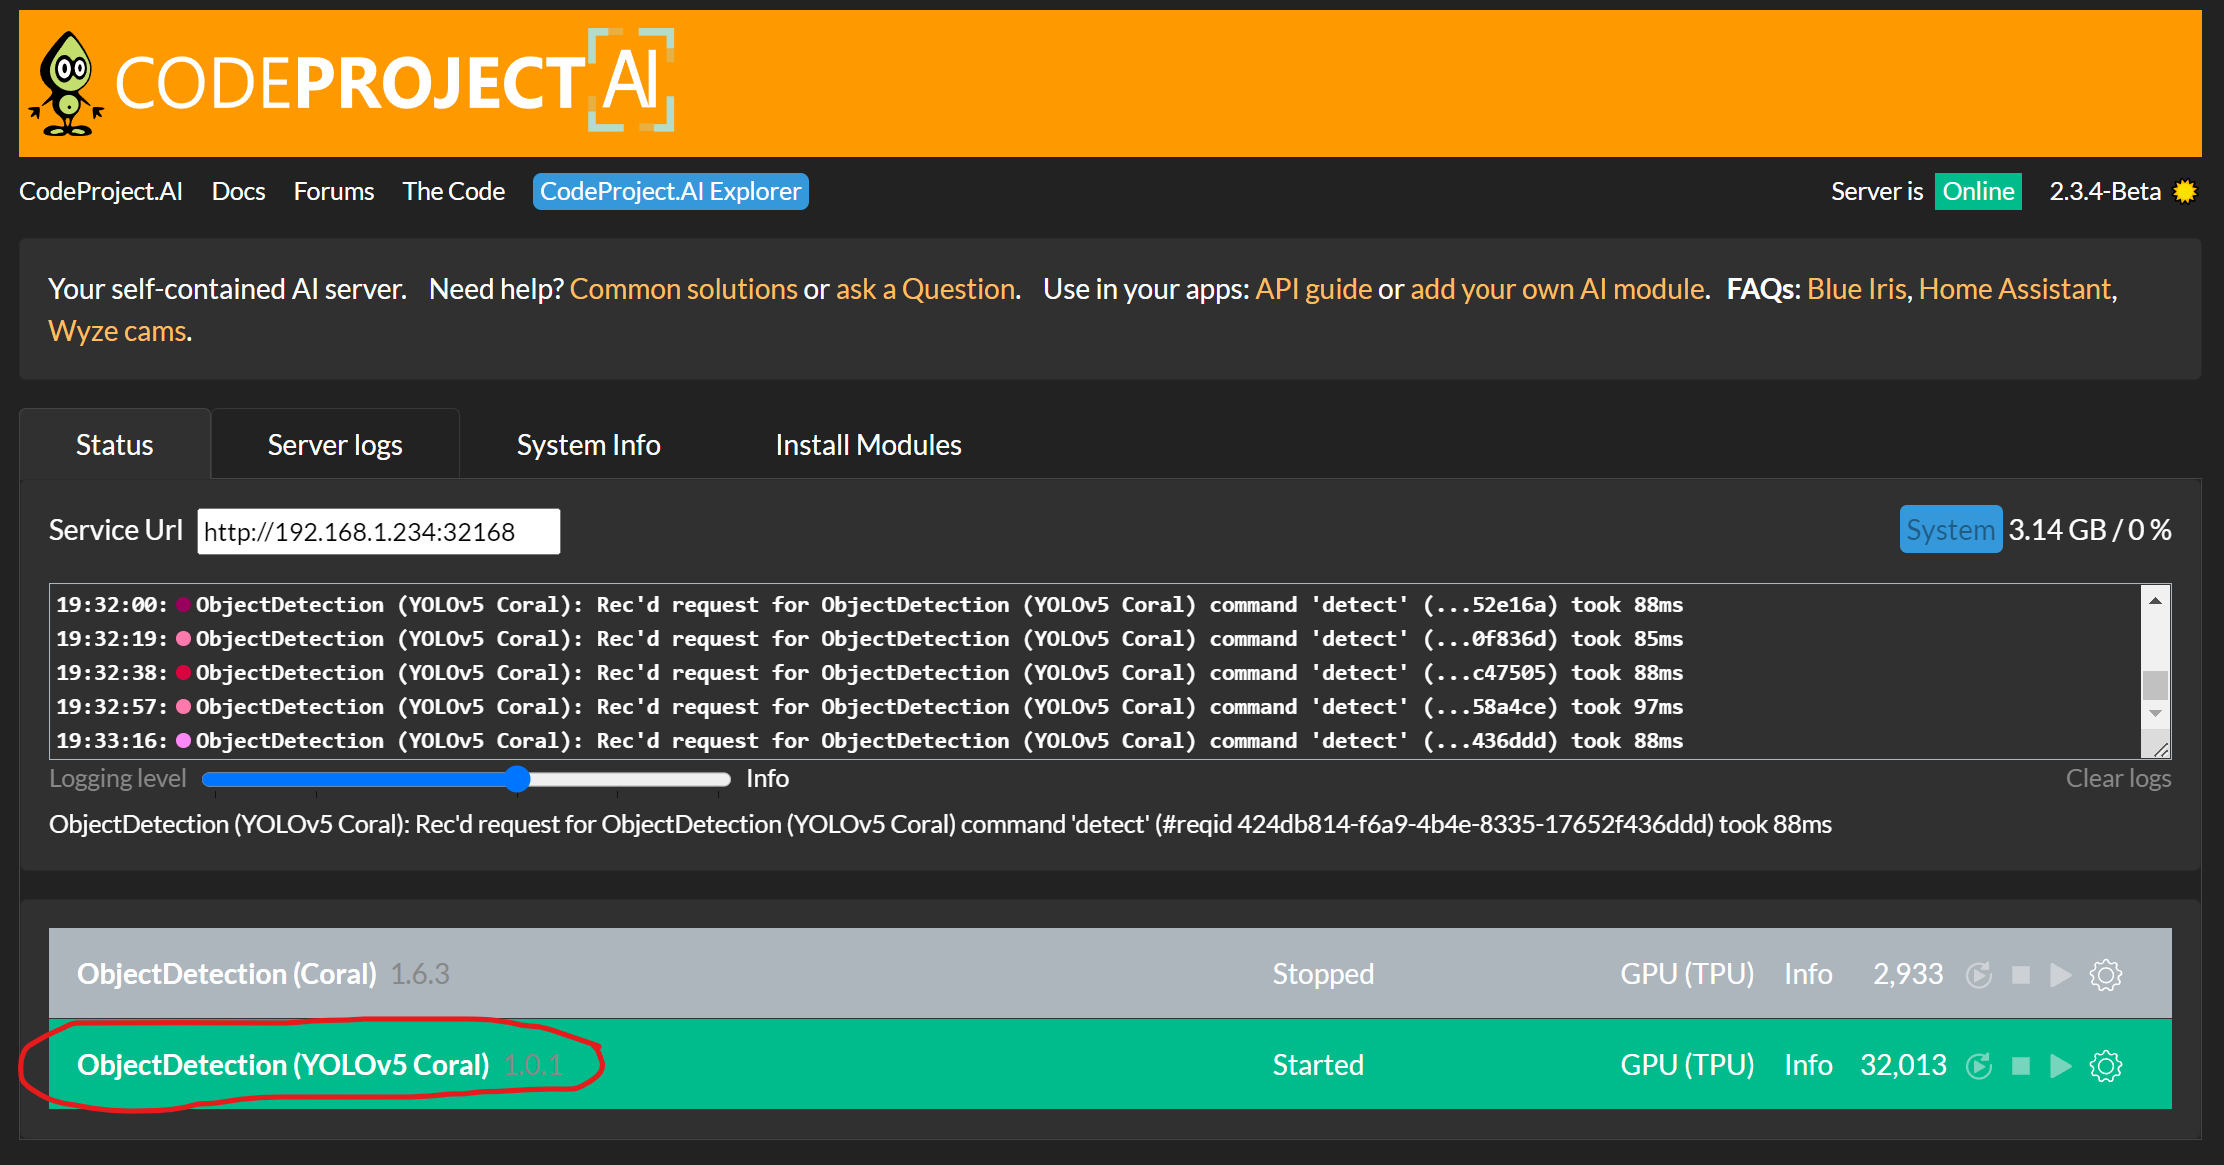This screenshot has width=2224, height=1165.
Task: Click the Service Url input field
Action: (x=379, y=531)
